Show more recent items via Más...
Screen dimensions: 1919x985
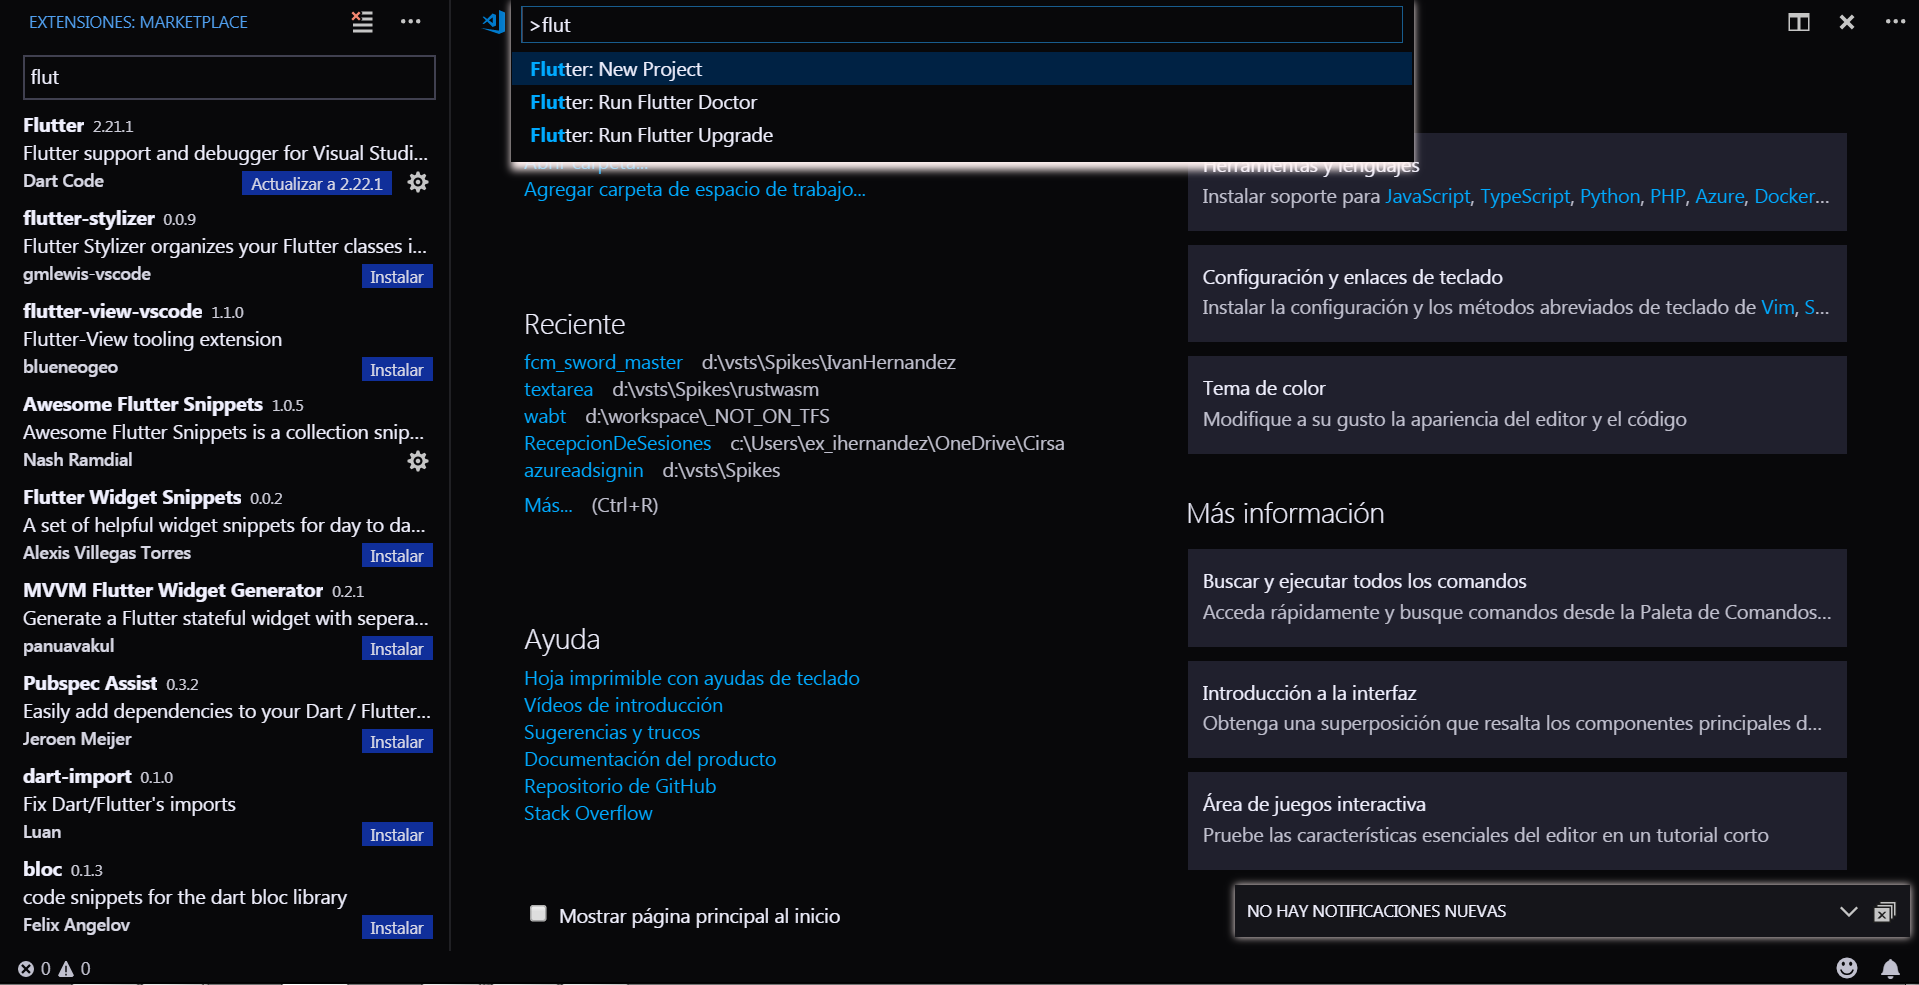tap(548, 505)
